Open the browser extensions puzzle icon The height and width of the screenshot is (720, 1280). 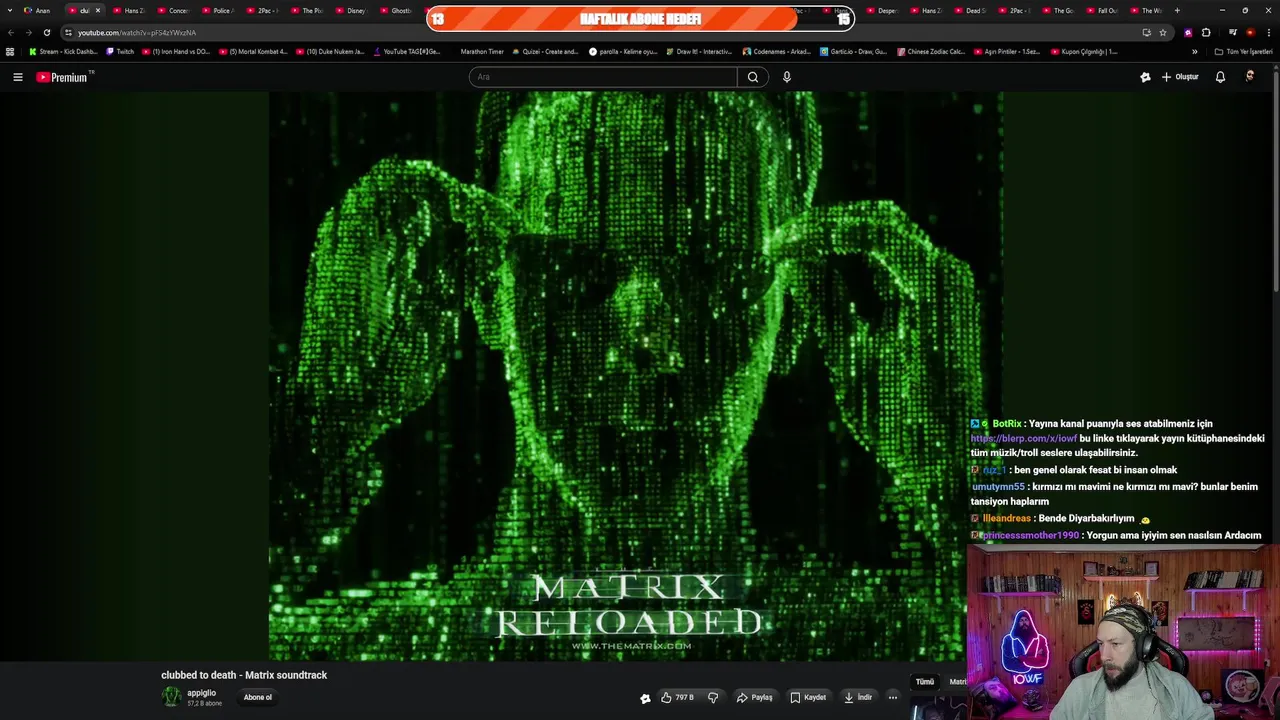(x=1206, y=32)
